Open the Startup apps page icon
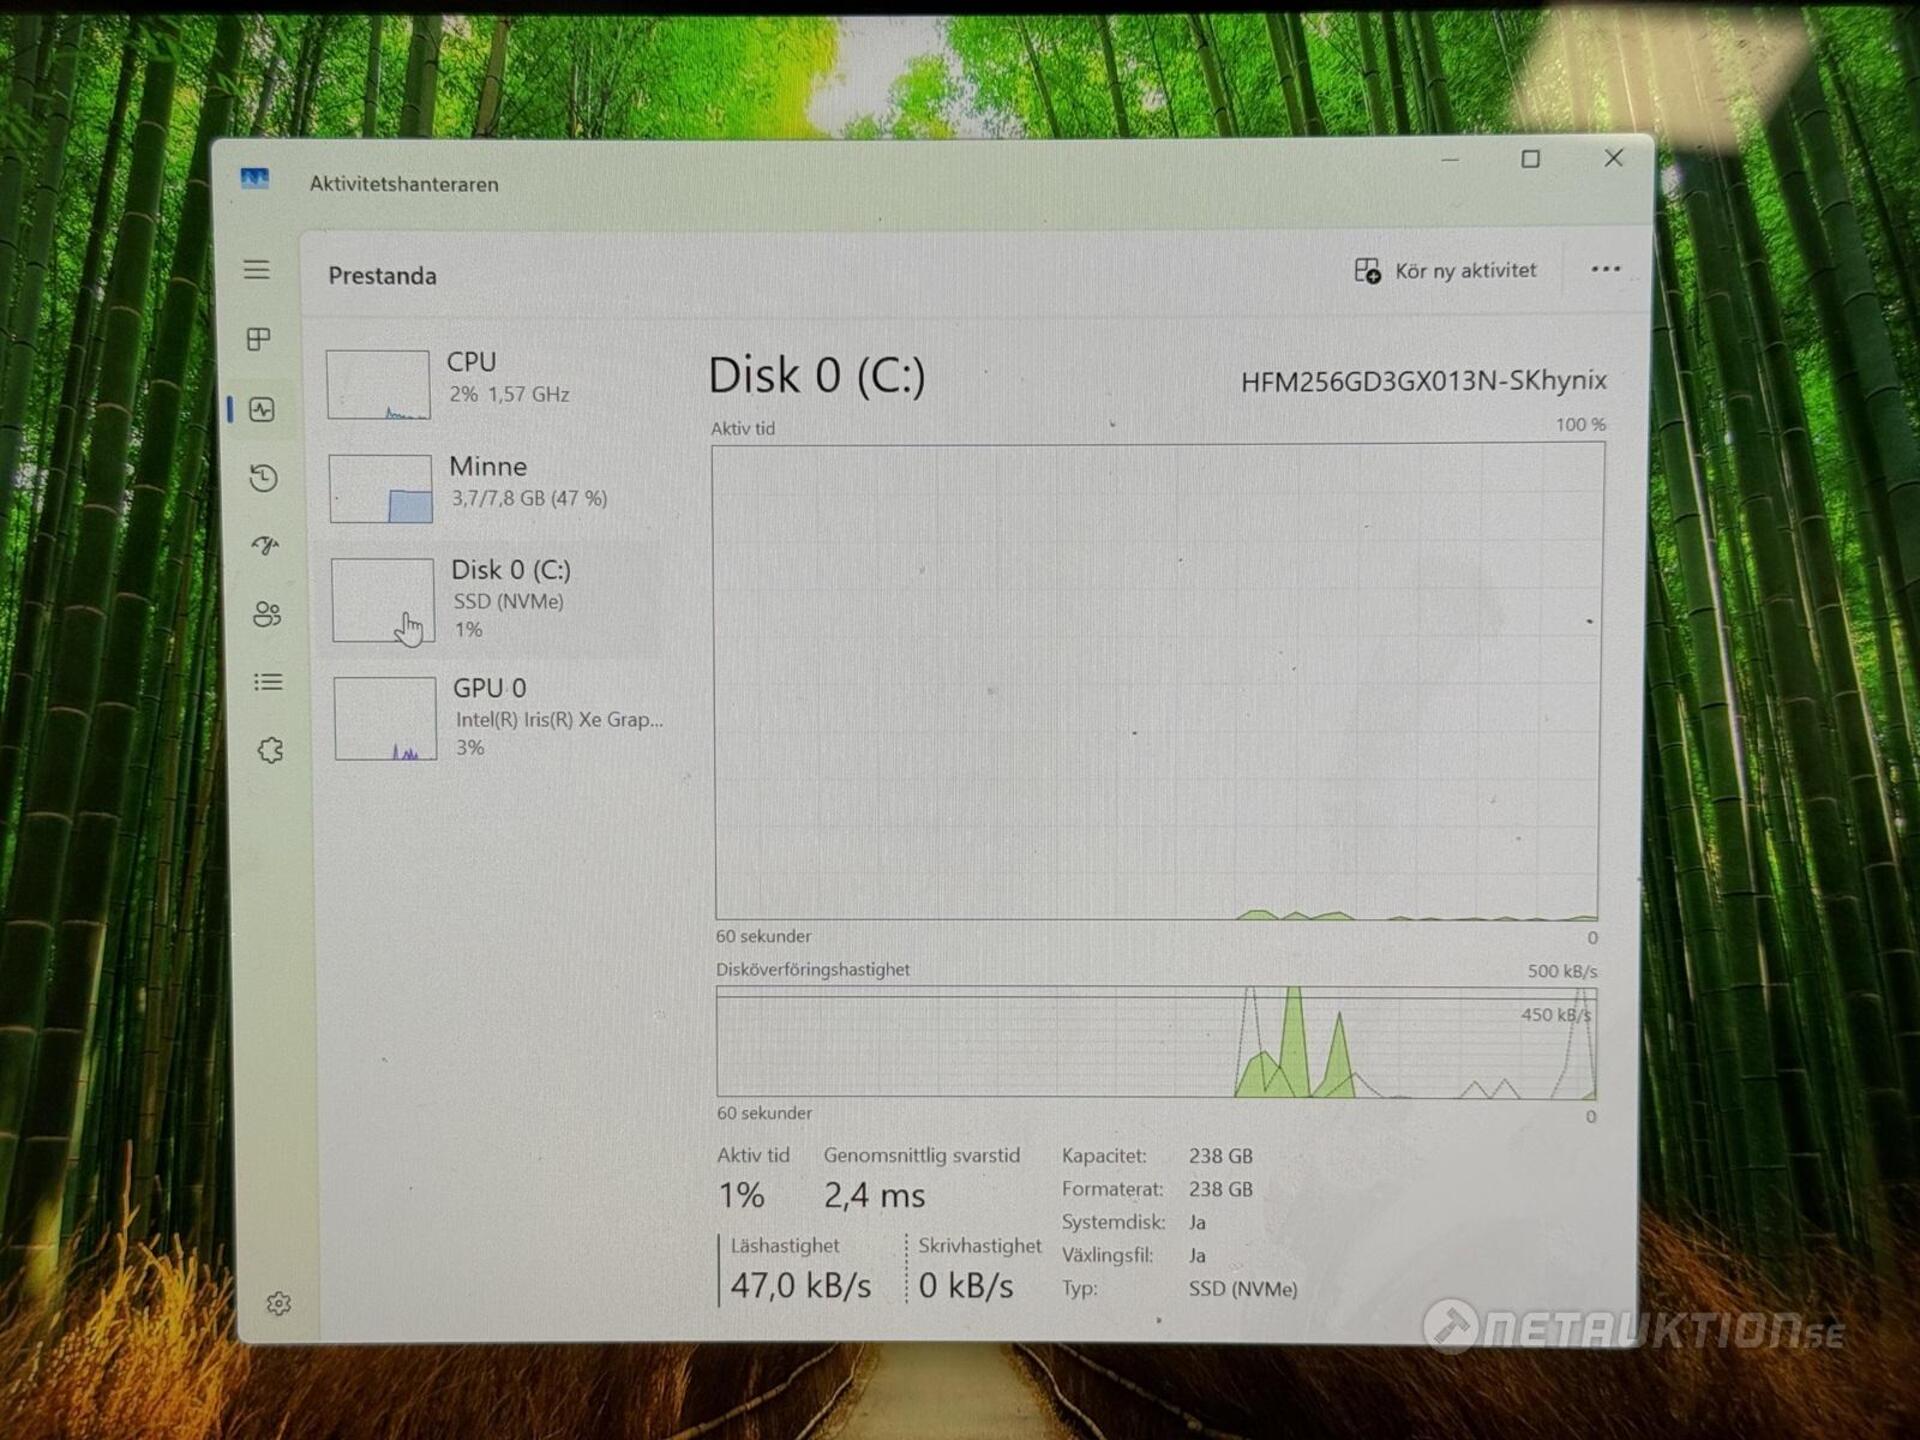Screen dimensions: 1920x1440 [x=265, y=545]
